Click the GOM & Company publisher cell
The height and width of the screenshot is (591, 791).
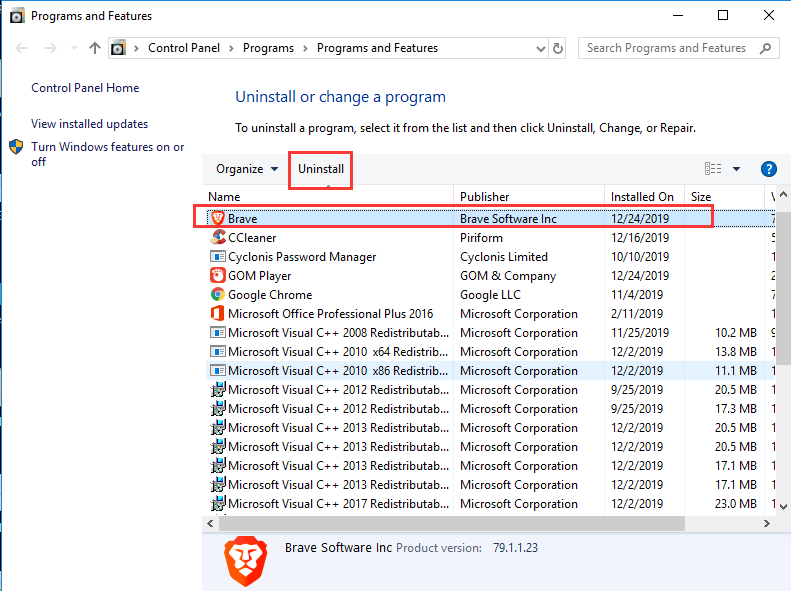(507, 276)
